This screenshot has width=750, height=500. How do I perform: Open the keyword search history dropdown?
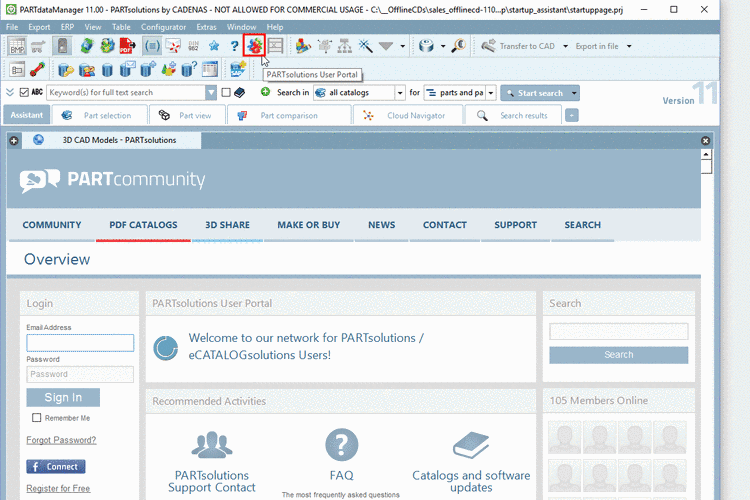[x=211, y=92]
